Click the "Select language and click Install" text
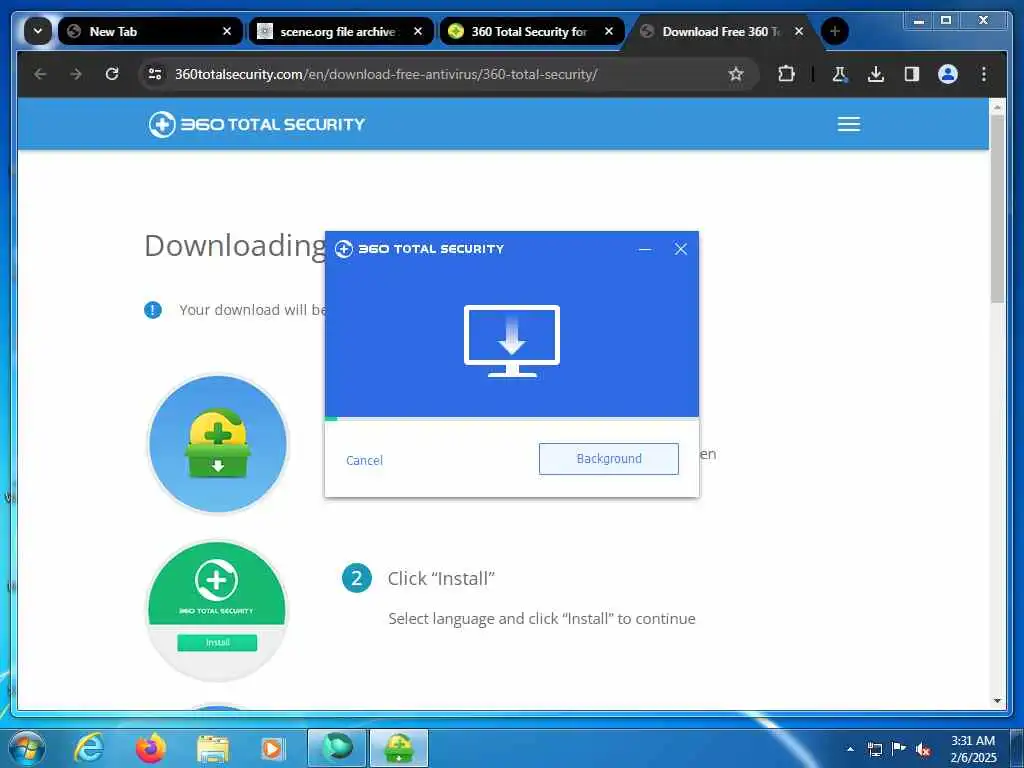The width and height of the screenshot is (1024, 768). pyautogui.click(x=542, y=618)
